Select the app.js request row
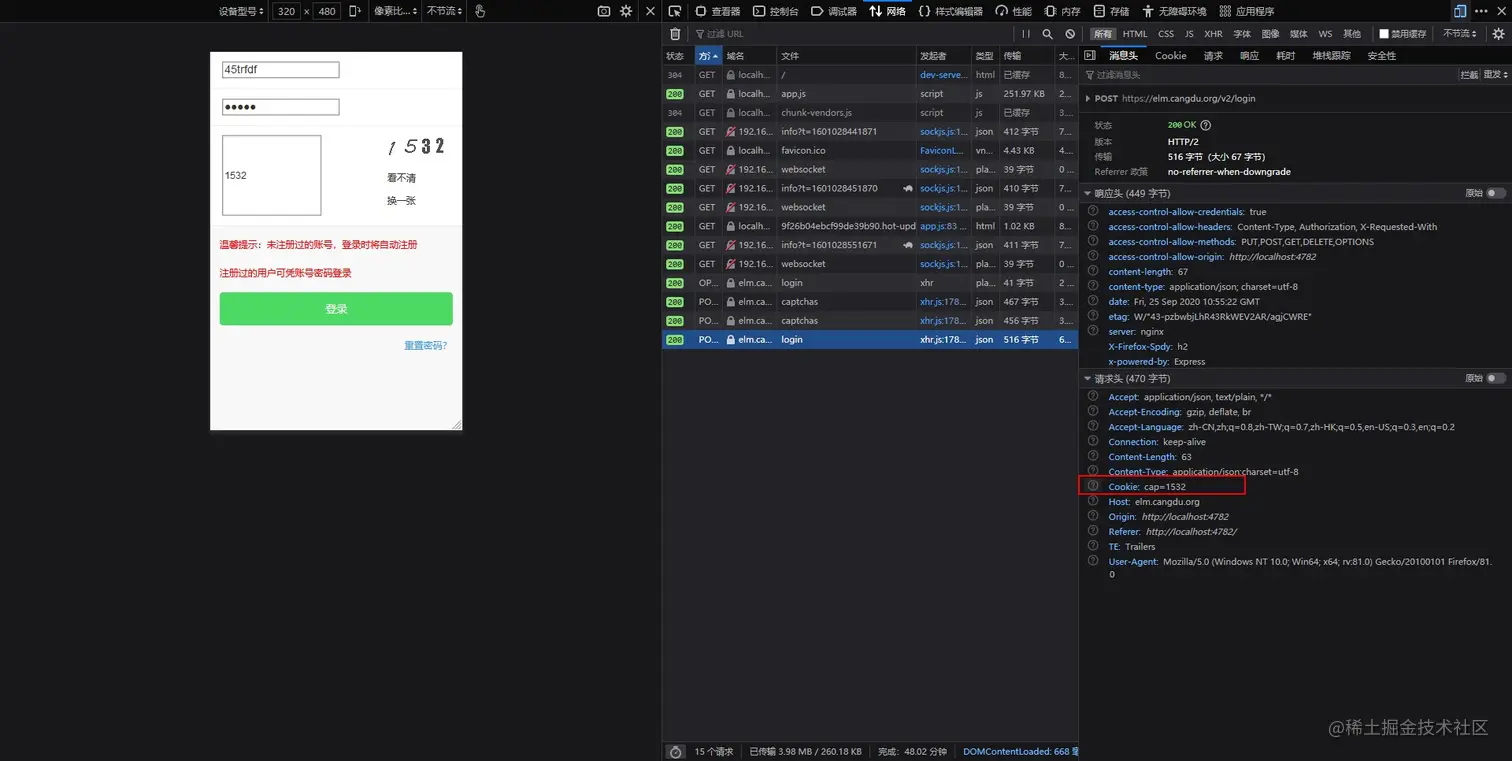This screenshot has height=761, width=1512. point(870,94)
